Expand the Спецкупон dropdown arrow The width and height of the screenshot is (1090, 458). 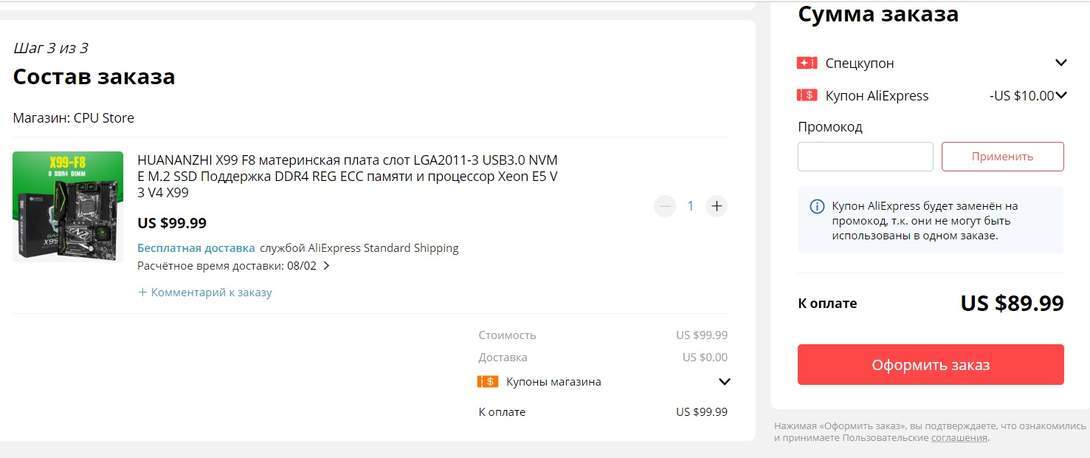coord(1061,63)
